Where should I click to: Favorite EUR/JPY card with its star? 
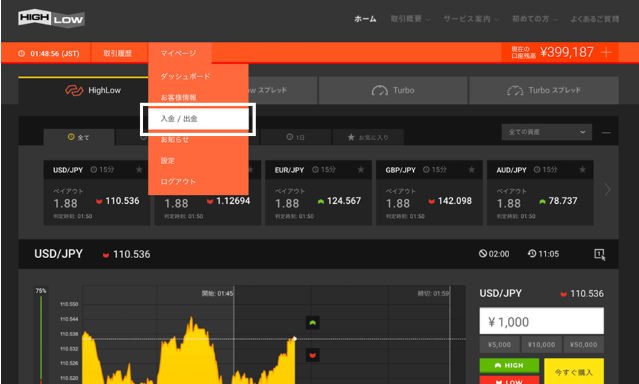pos(361,170)
